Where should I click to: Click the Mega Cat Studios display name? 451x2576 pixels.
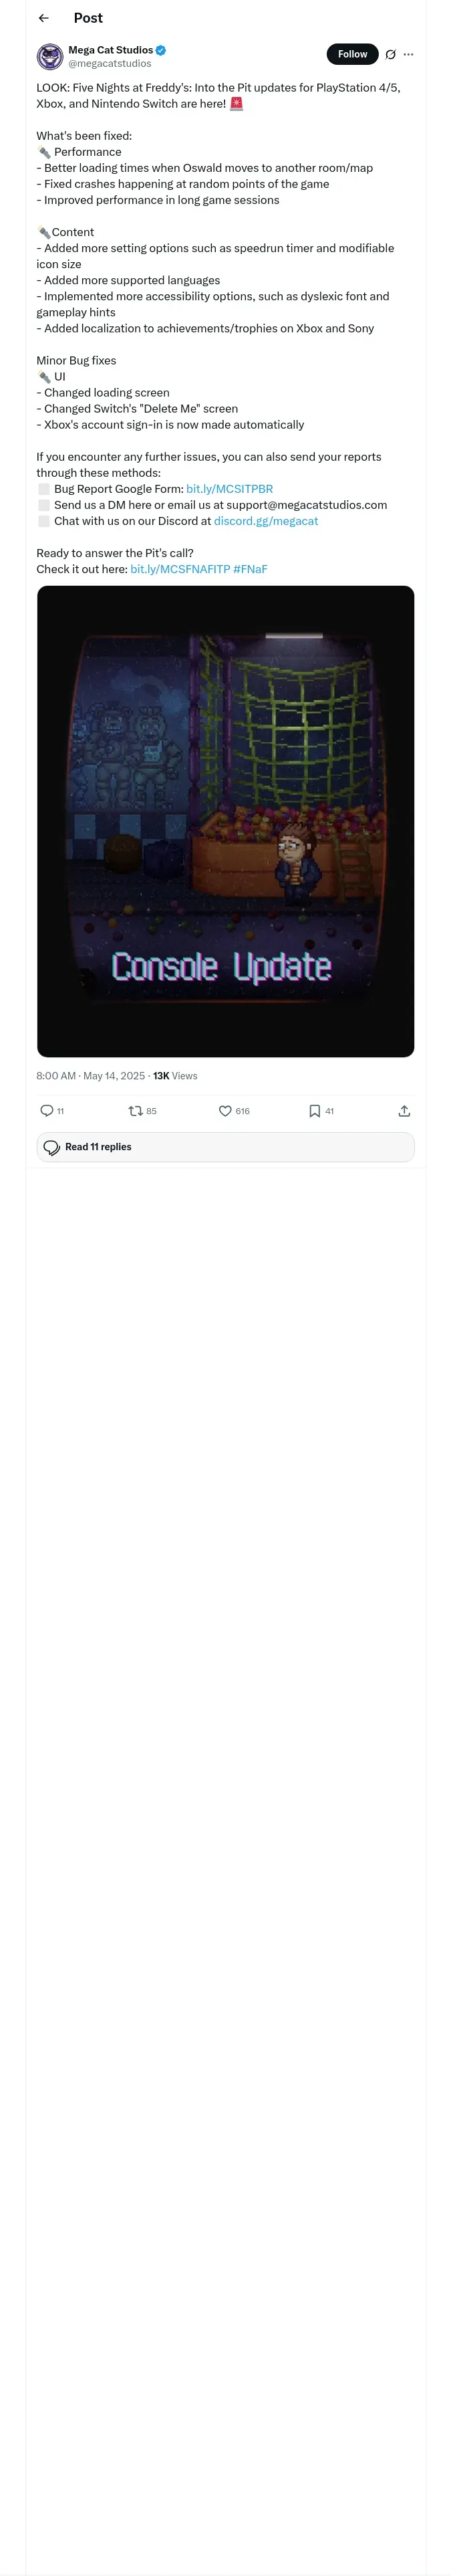tap(111, 49)
